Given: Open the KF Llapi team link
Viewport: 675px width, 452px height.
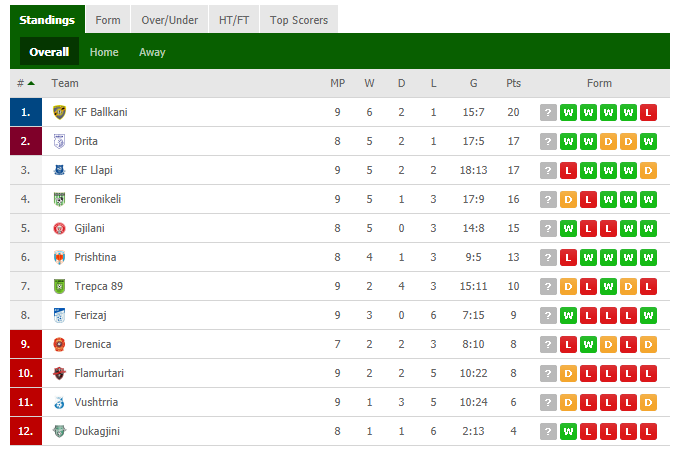Looking at the screenshot, I should tap(93, 170).
